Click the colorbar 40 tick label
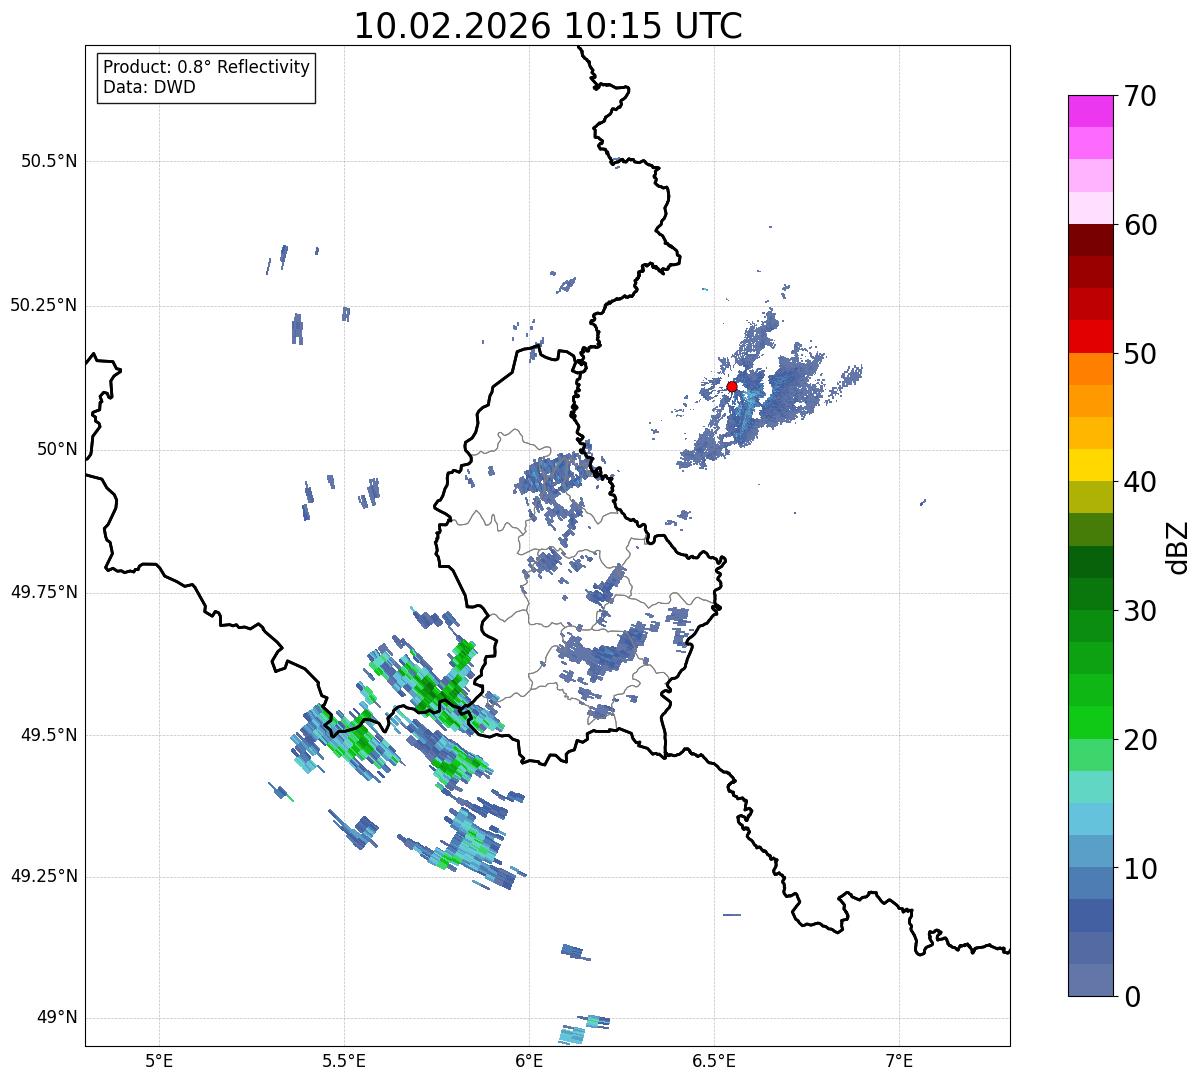 point(1140,482)
